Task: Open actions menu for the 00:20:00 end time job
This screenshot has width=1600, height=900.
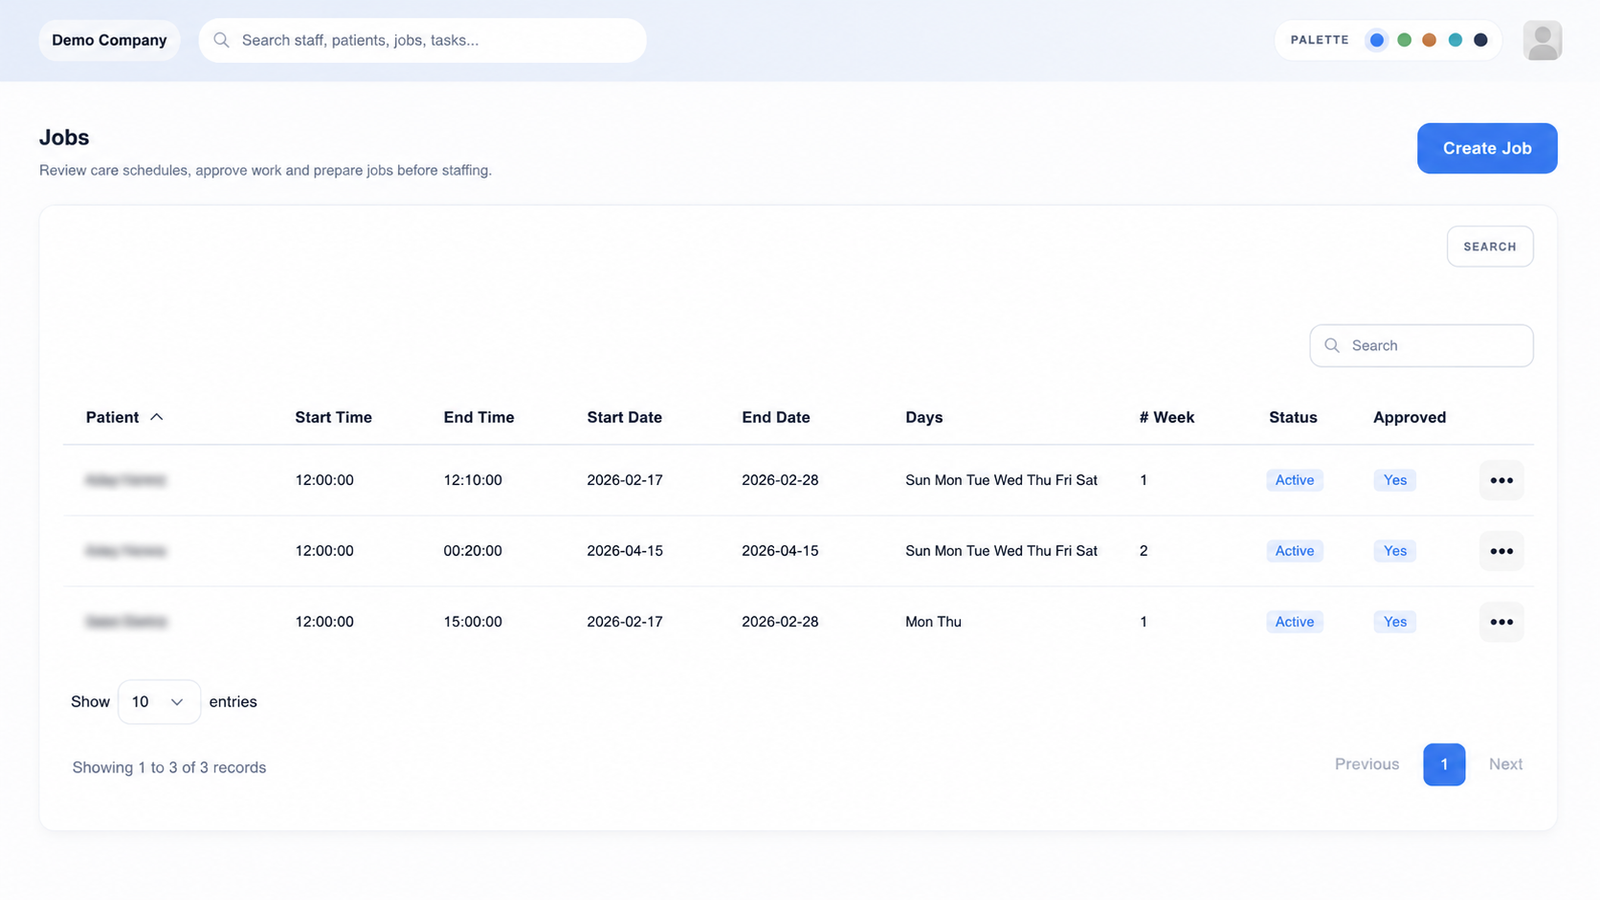Action: tap(1501, 551)
